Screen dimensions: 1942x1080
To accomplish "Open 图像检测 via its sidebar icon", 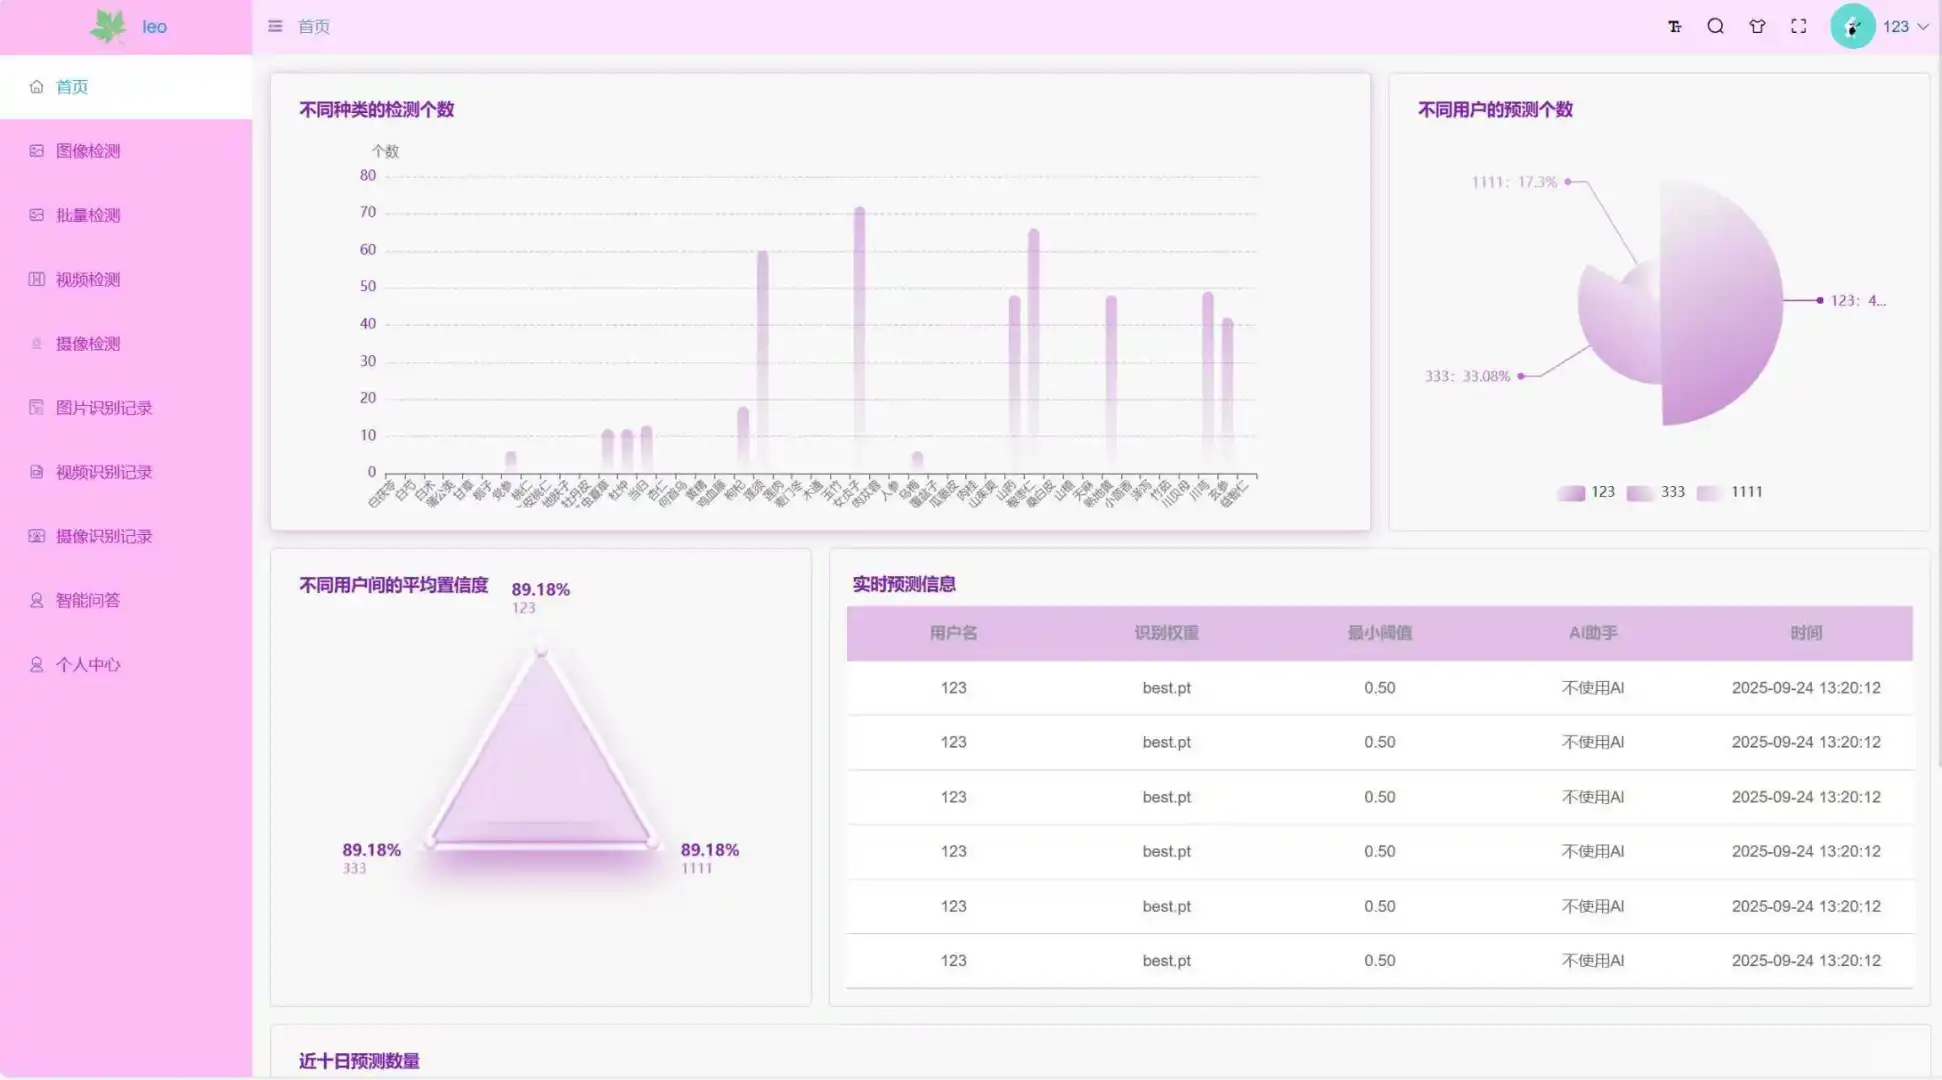I will (36, 150).
